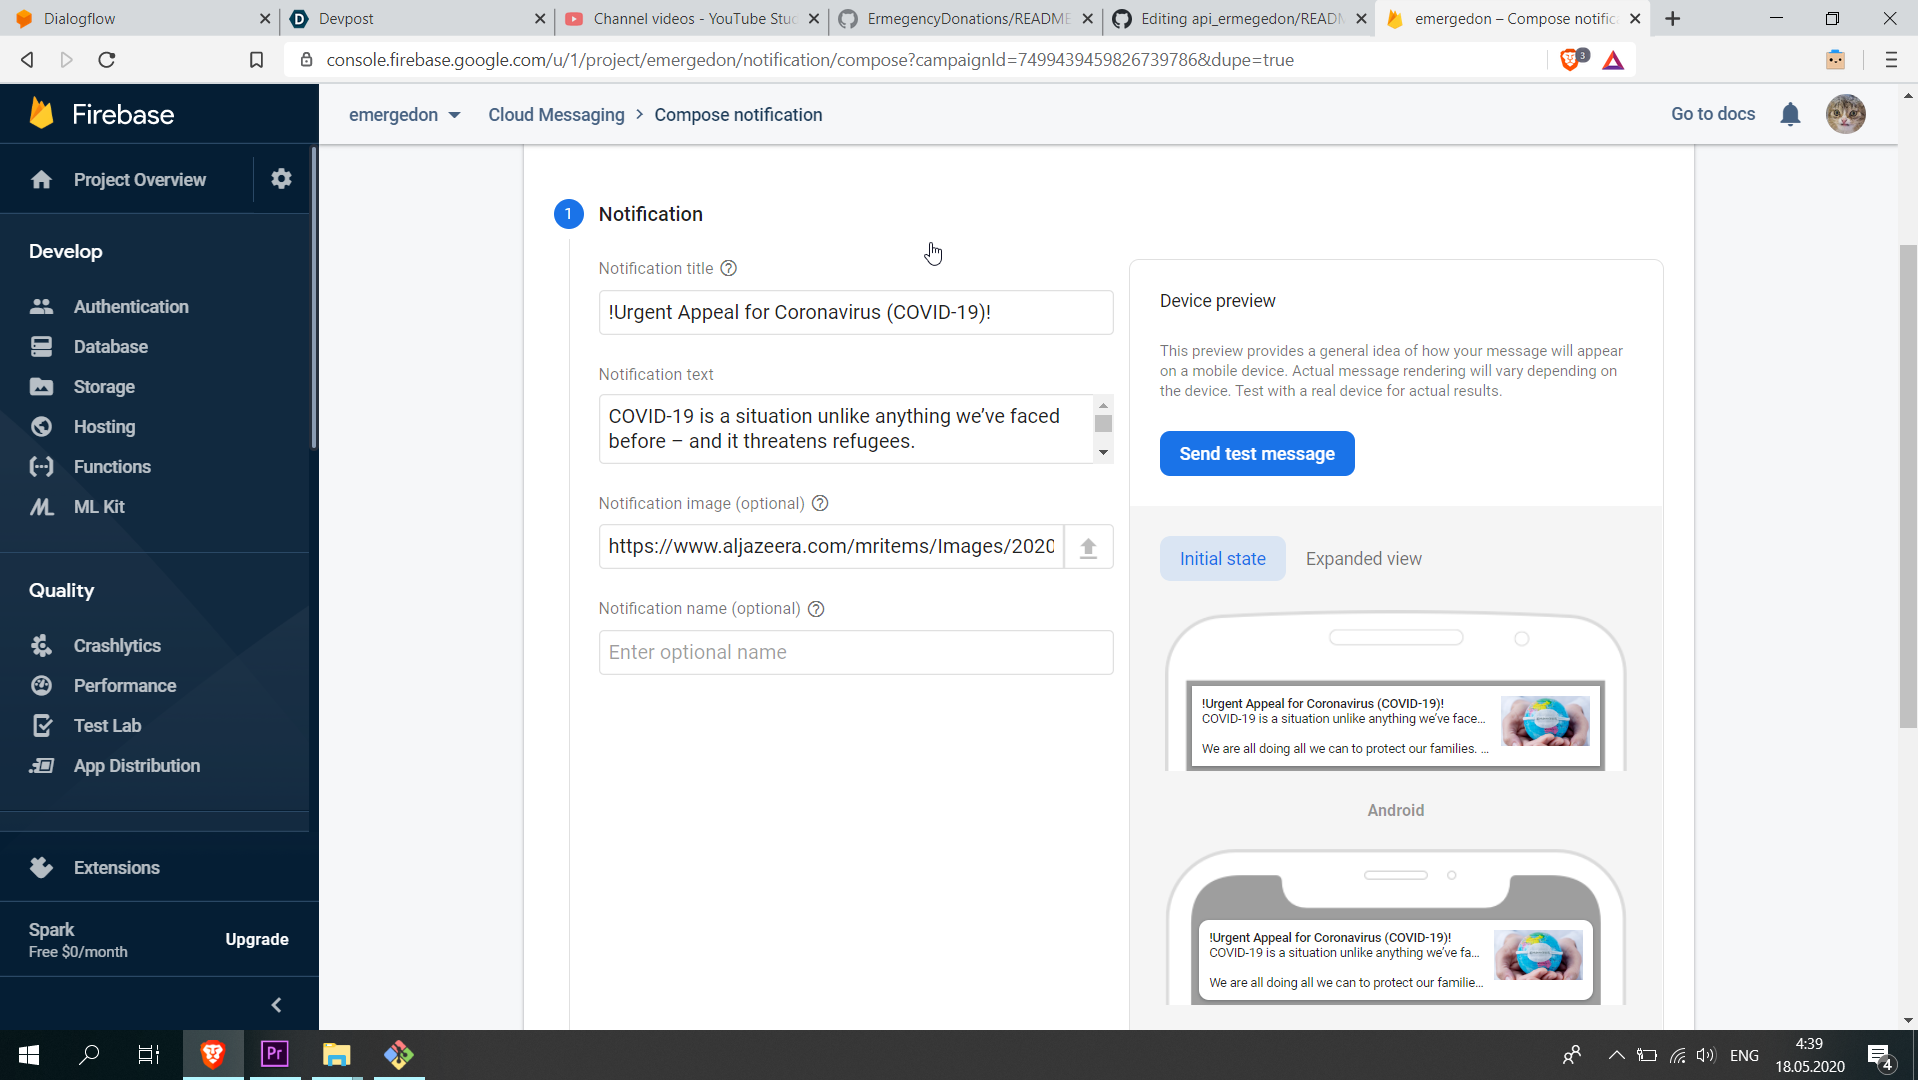Click the Notification image URL field
The height and width of the screenshot is (1080, 1918).
[x=831, y=547]
